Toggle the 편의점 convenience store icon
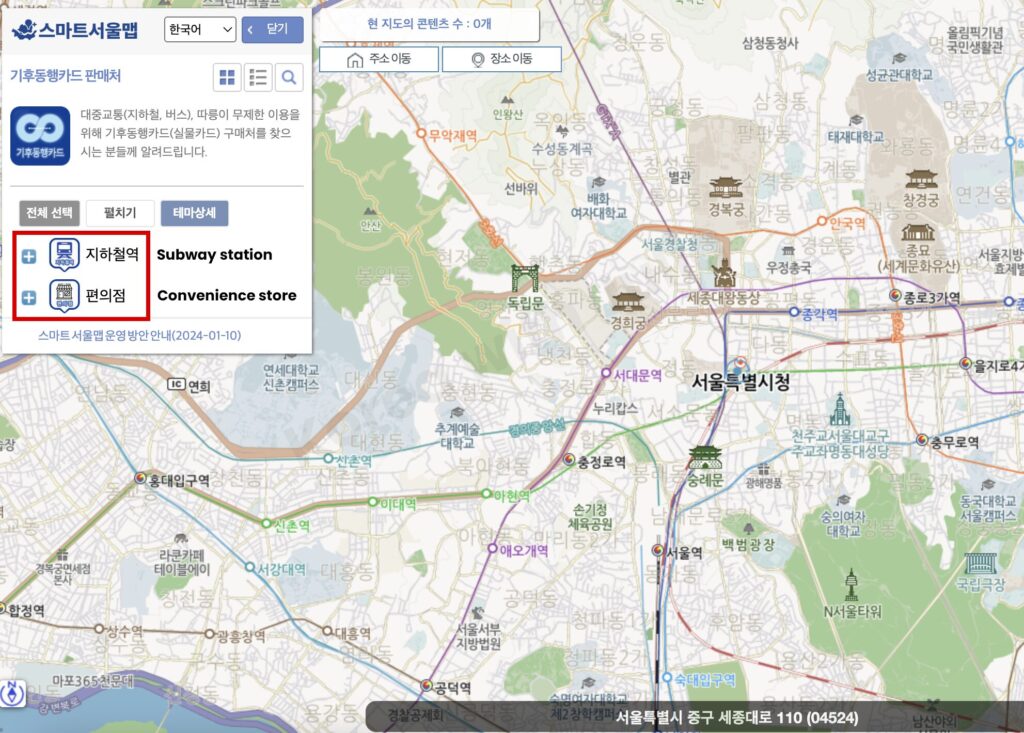Viewport: 1024px width, 733px height. [64, 296]
